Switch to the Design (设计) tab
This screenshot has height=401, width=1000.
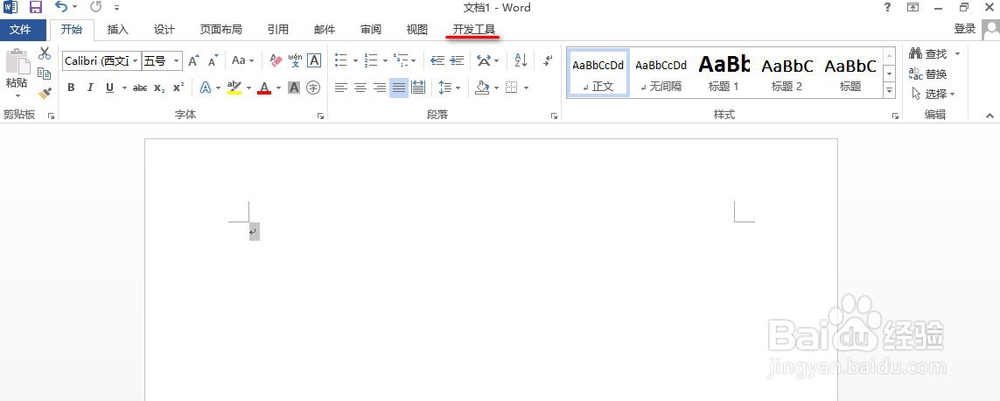[164, 29]
